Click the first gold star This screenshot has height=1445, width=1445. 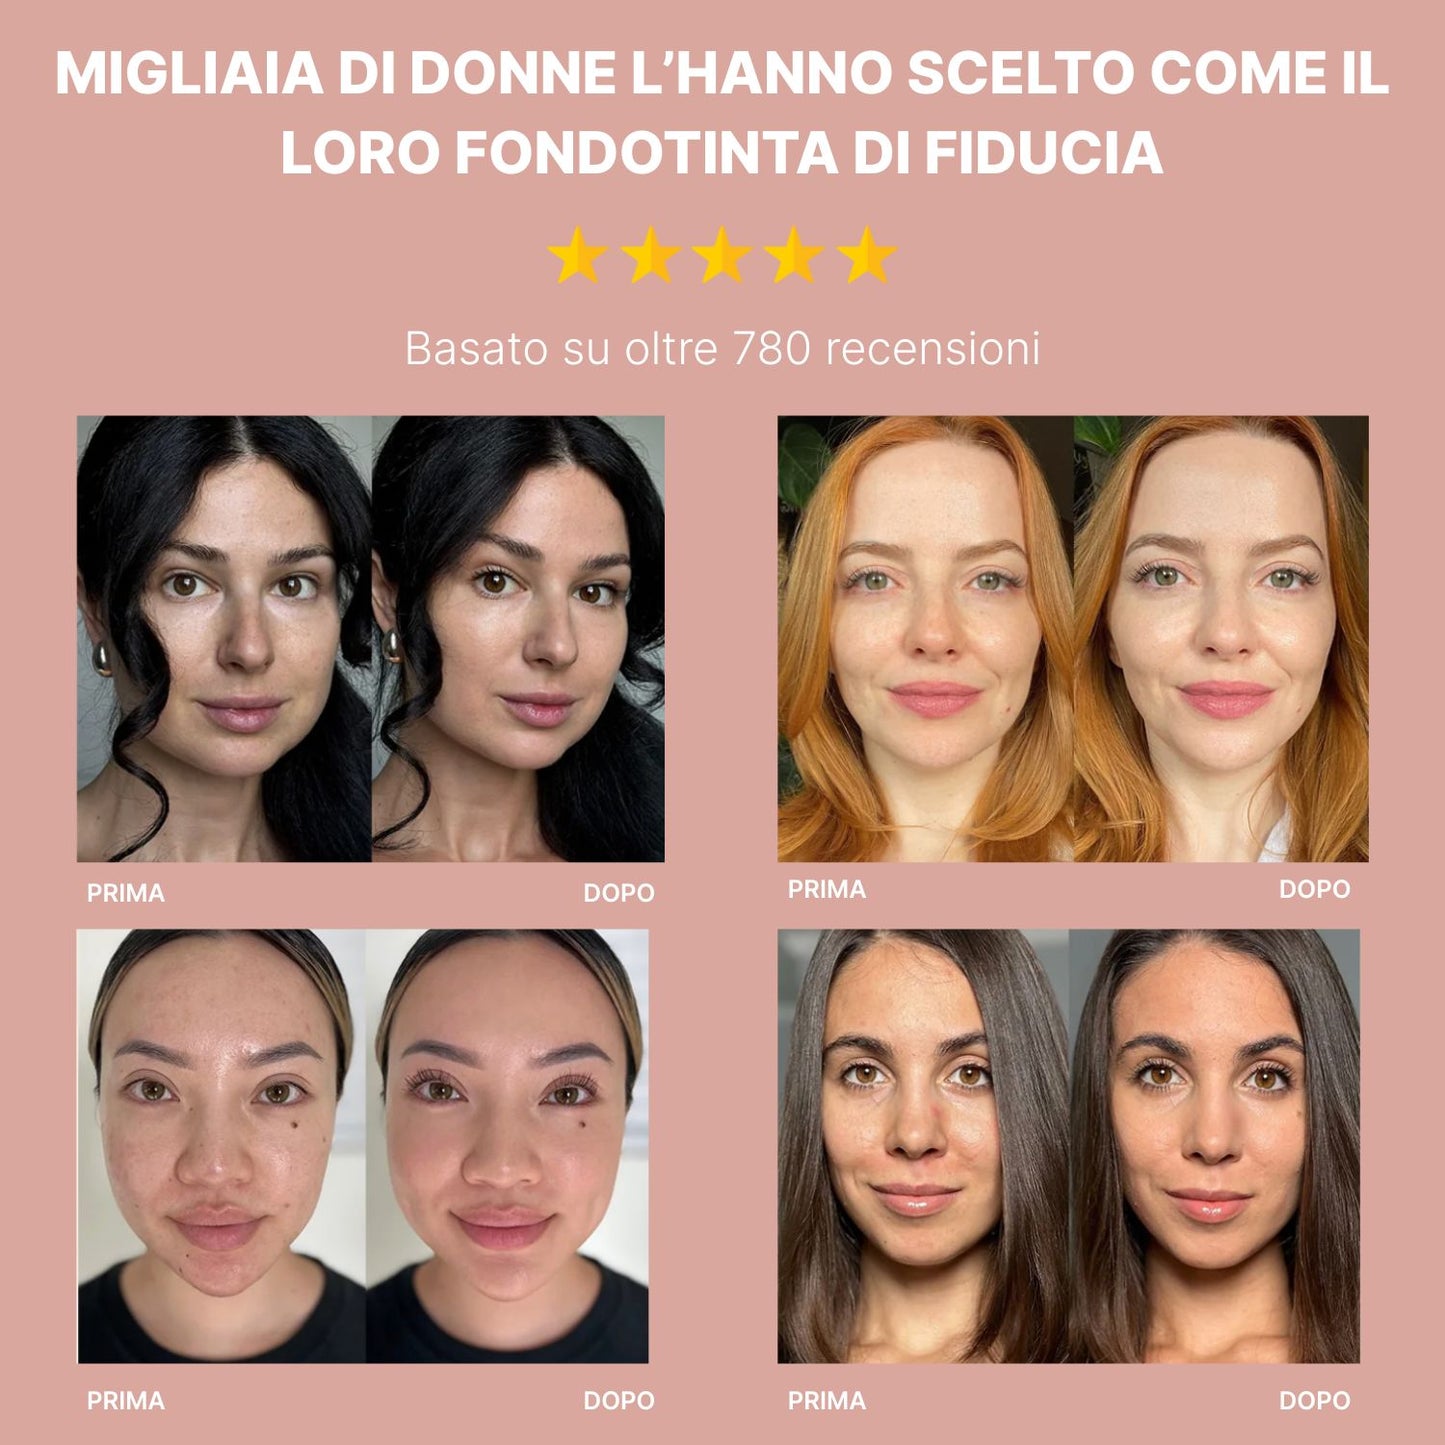pyautogui.click(x=578, y=255)
